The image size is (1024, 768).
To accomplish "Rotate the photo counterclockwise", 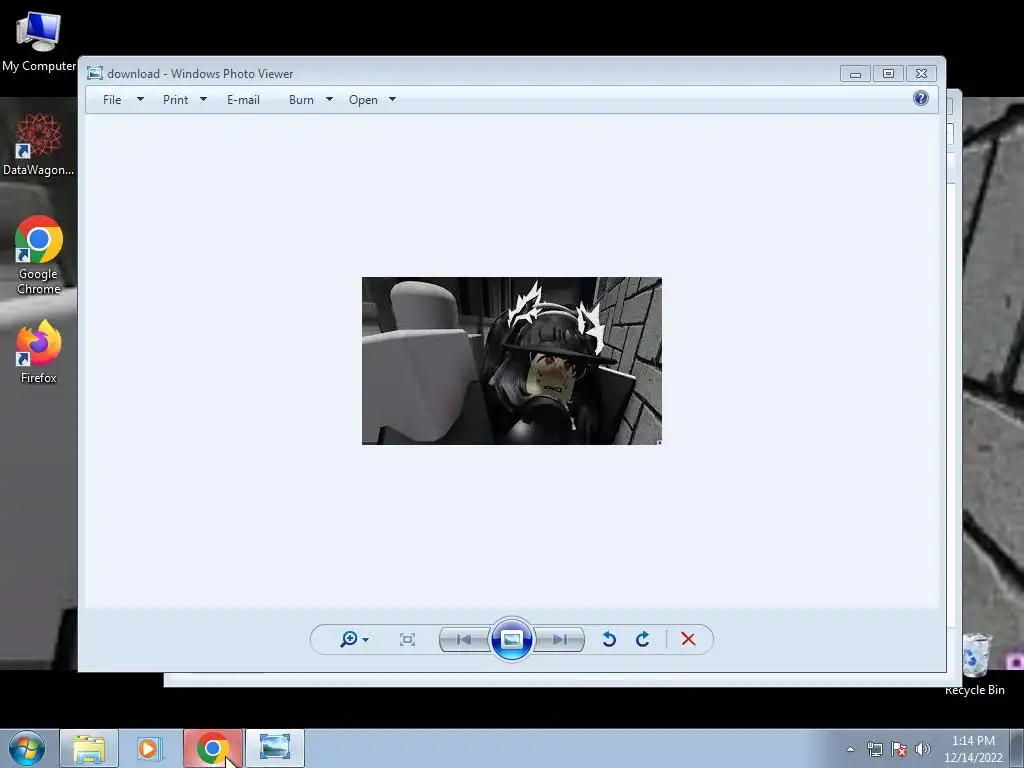I will click(x=609, y=639).
